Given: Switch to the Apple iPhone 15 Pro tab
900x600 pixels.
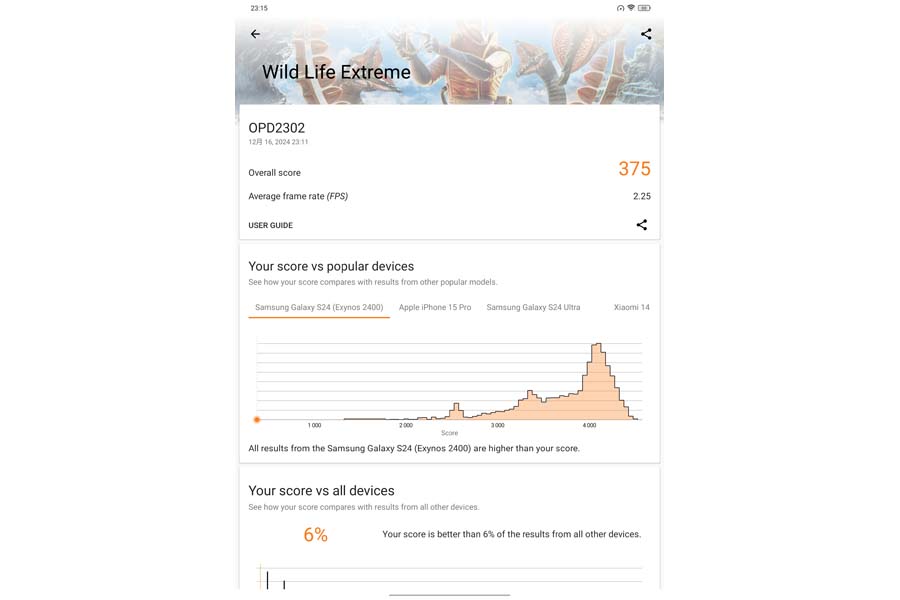Looking at the screenshot, I should pos(435,307).
